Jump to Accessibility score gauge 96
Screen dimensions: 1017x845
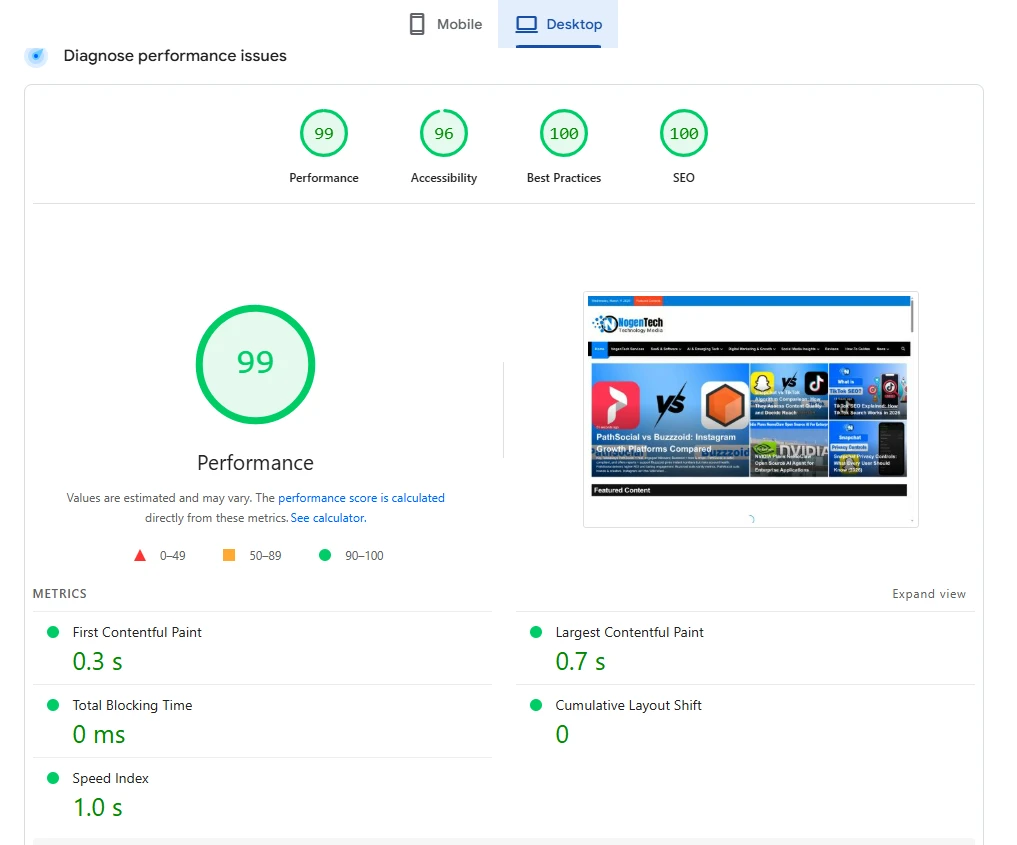444,133
